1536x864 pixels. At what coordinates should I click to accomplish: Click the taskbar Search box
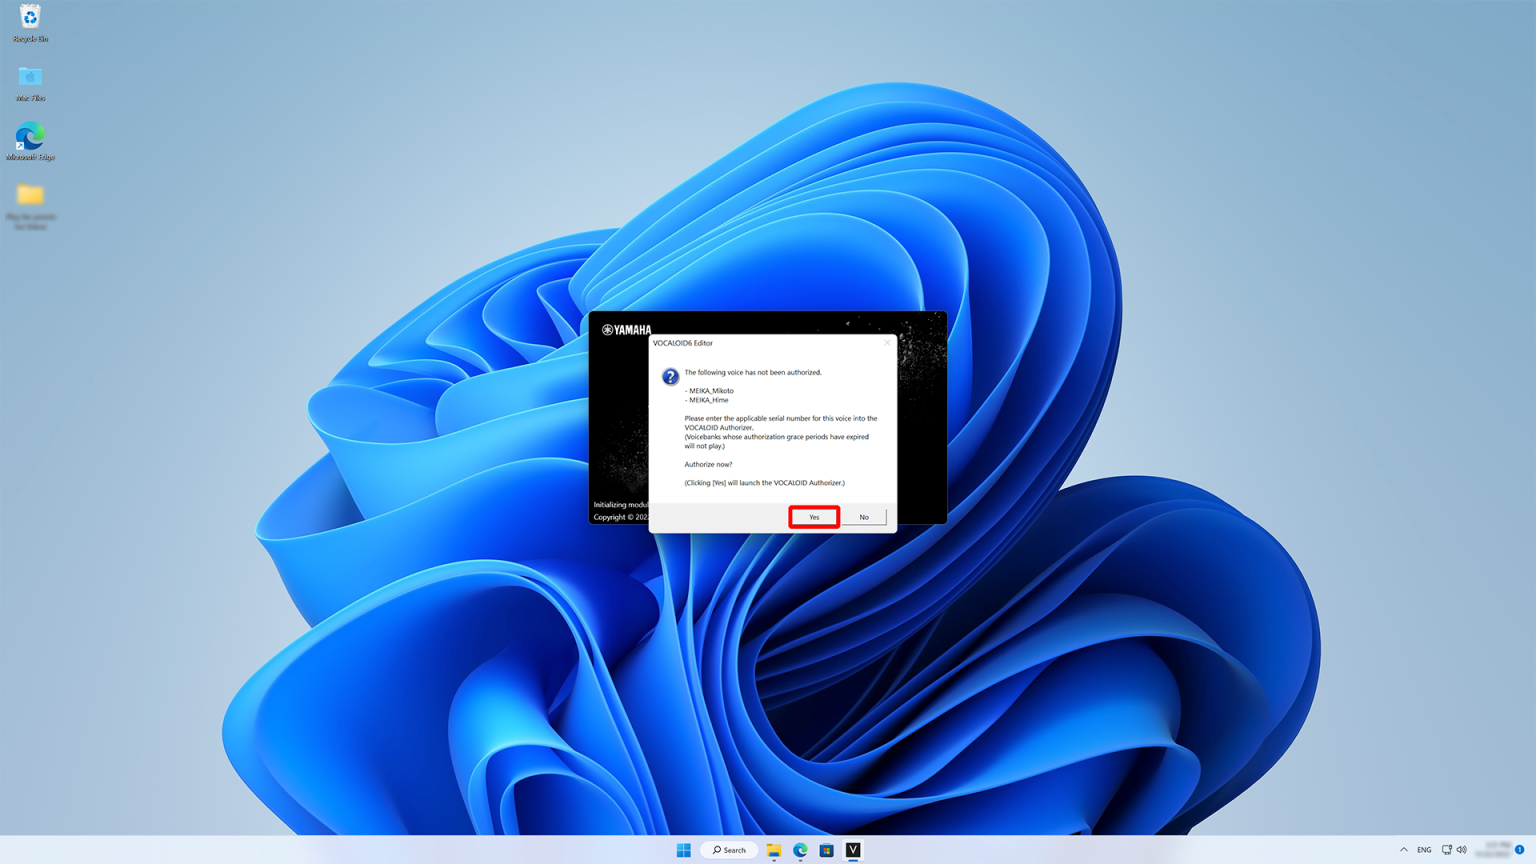(730, 850)
